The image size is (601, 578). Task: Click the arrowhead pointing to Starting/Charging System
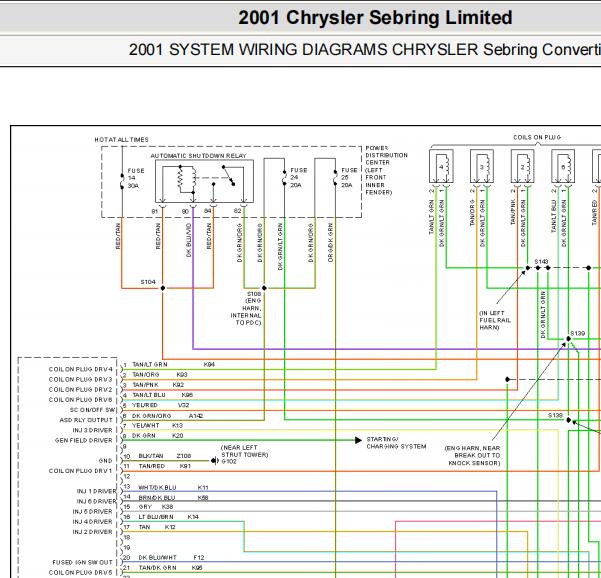point(358,440)
